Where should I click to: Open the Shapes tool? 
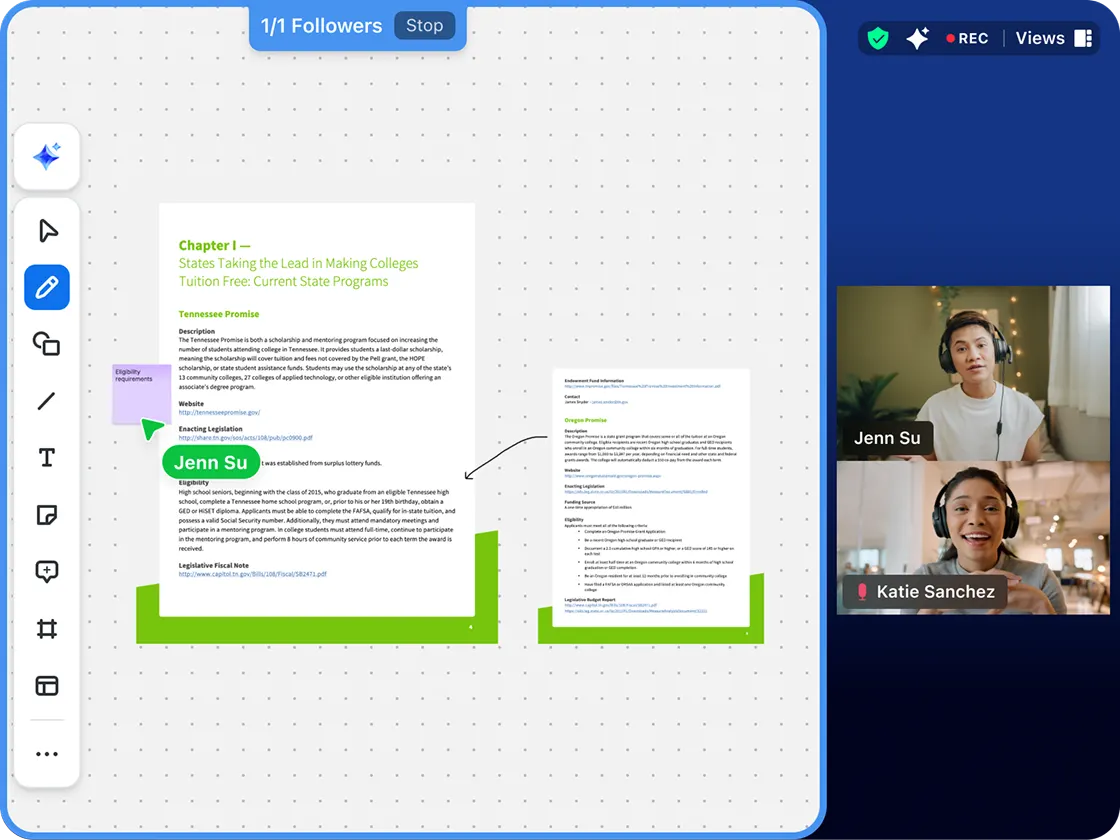(46, 344)
